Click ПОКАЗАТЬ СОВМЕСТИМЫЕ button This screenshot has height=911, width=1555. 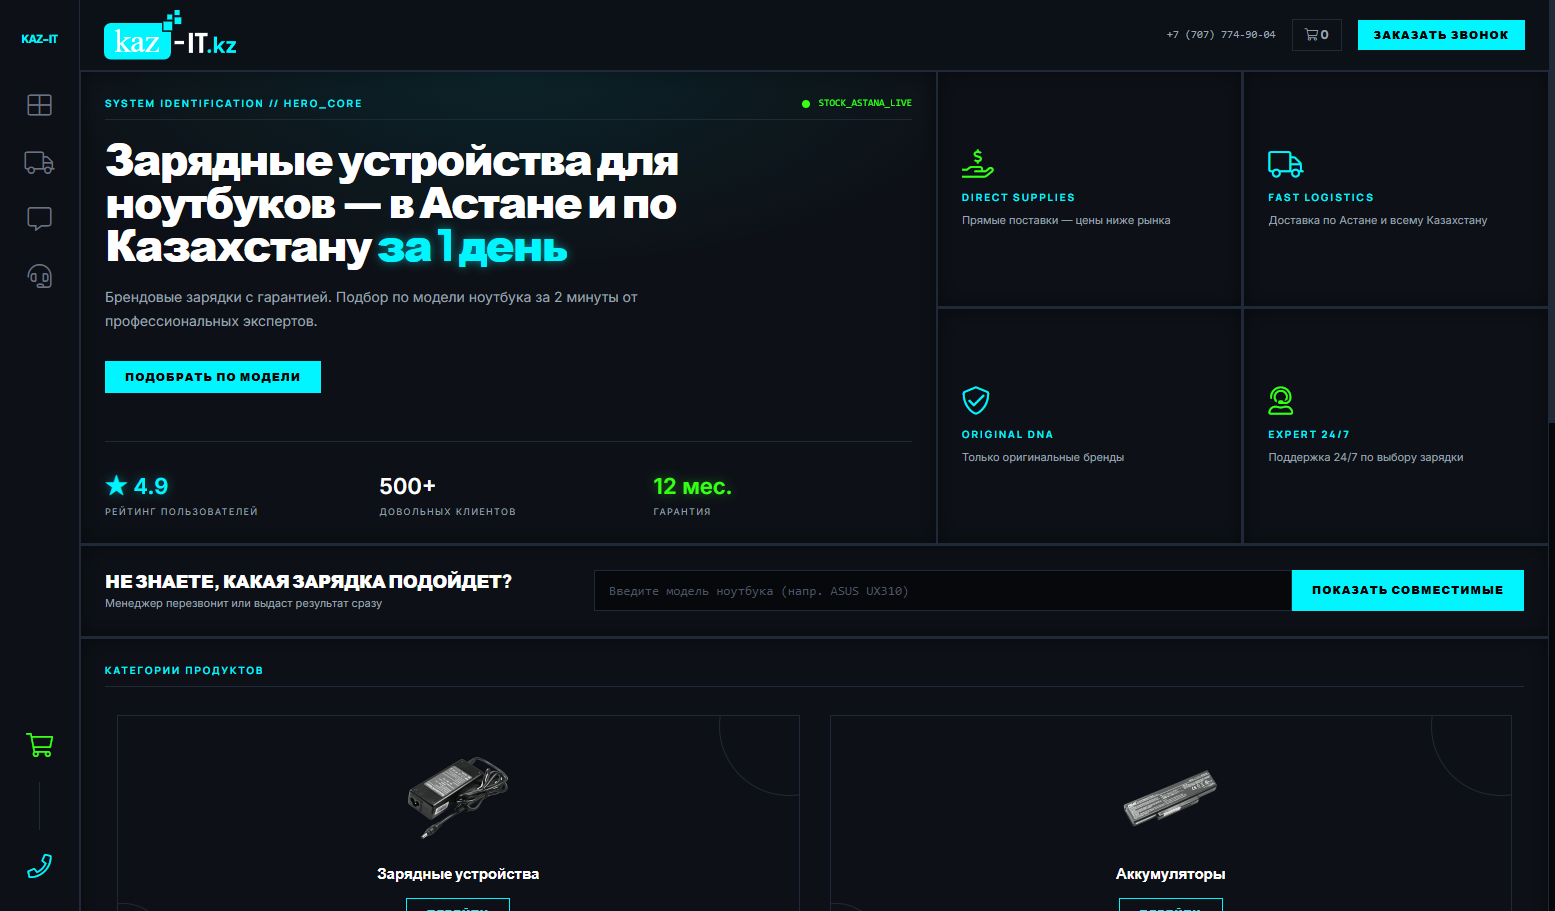pos(1407,590)
